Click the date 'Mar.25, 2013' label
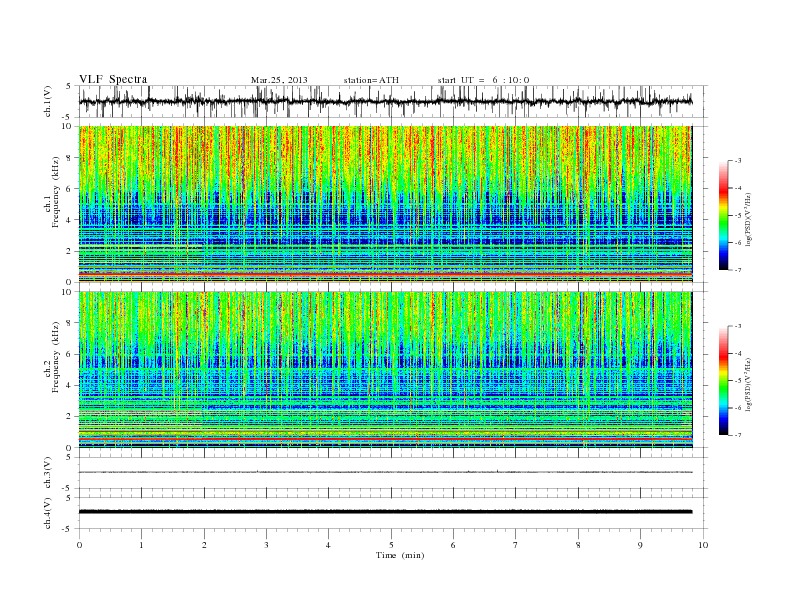 [x=279, y=80]
